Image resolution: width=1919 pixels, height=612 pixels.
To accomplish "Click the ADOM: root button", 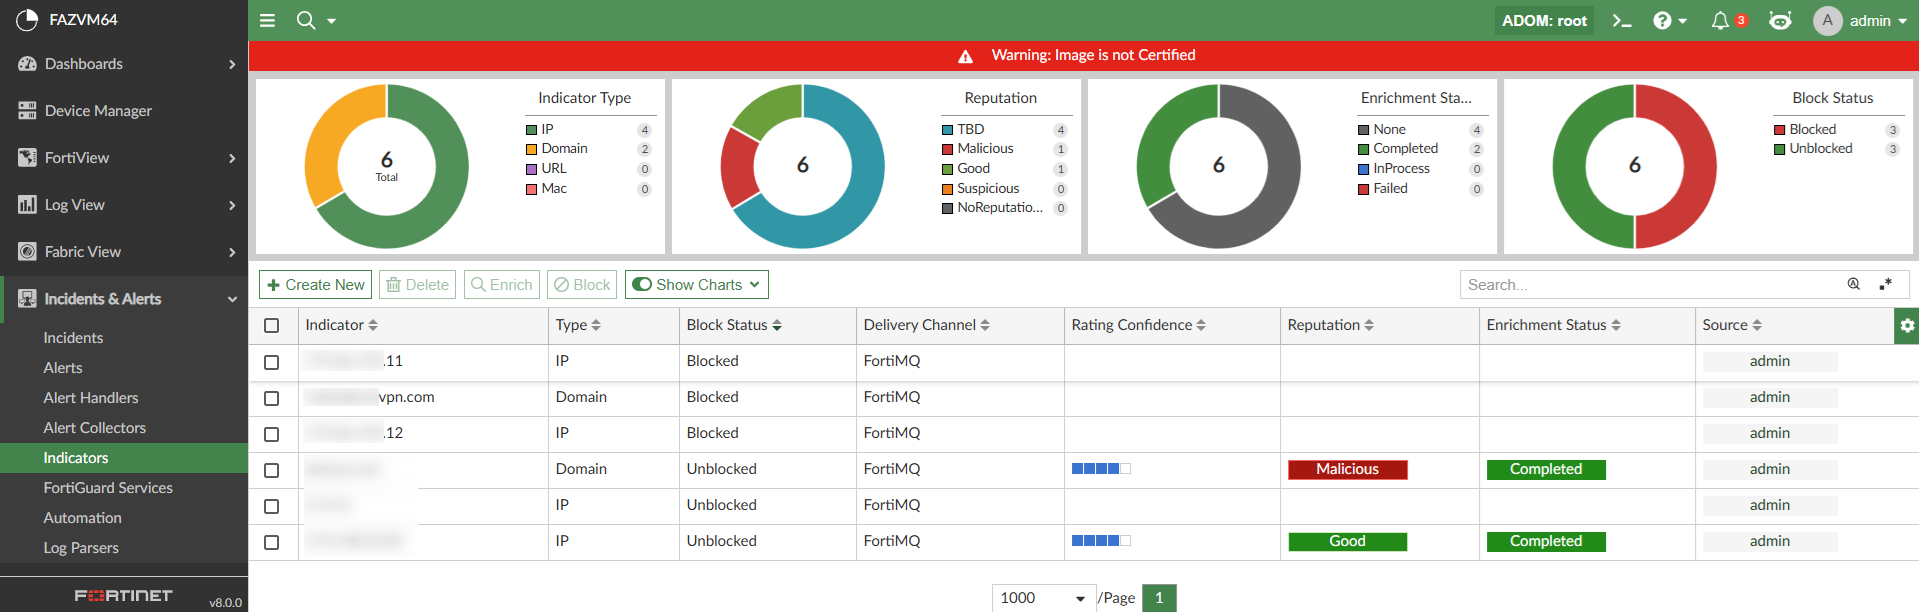I will click(1544, 20).
